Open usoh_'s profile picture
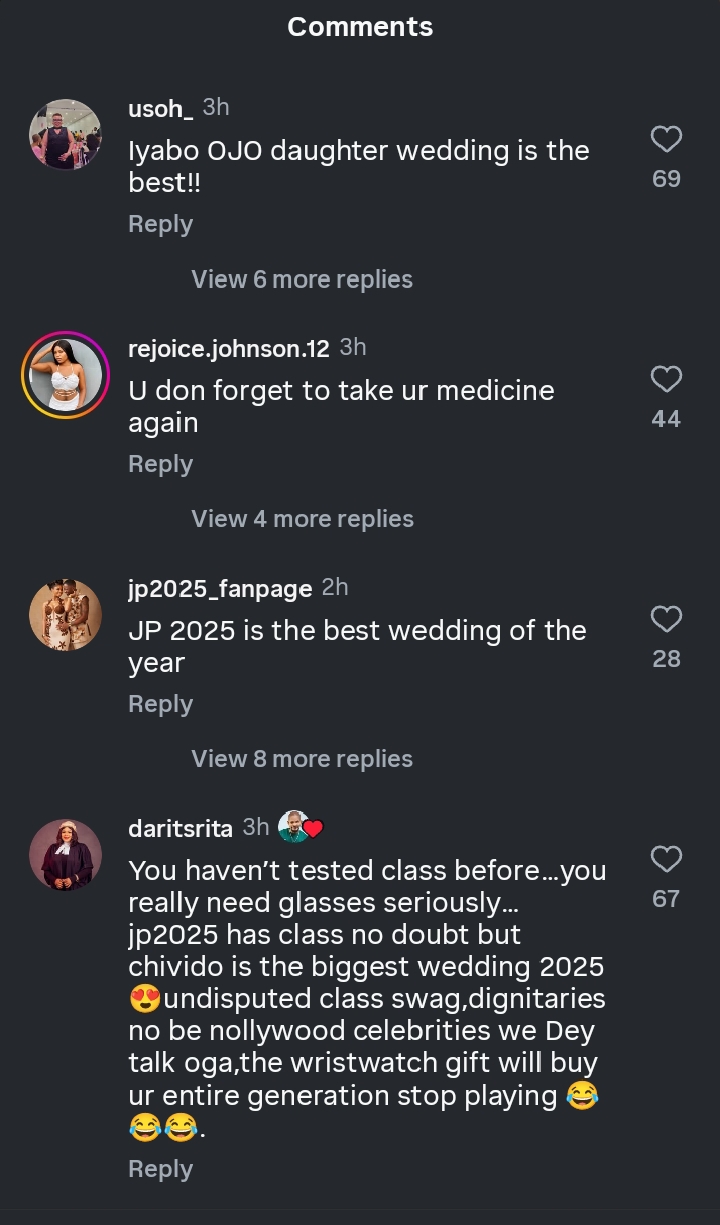The width and height of the screenshot is (720, 1225). 65,135
